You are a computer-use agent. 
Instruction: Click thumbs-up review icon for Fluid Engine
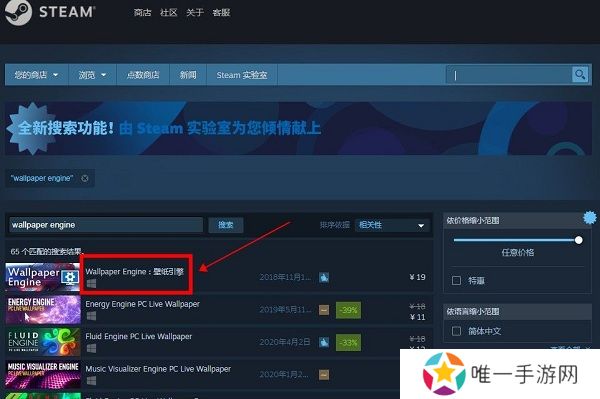tap(324, 342)
